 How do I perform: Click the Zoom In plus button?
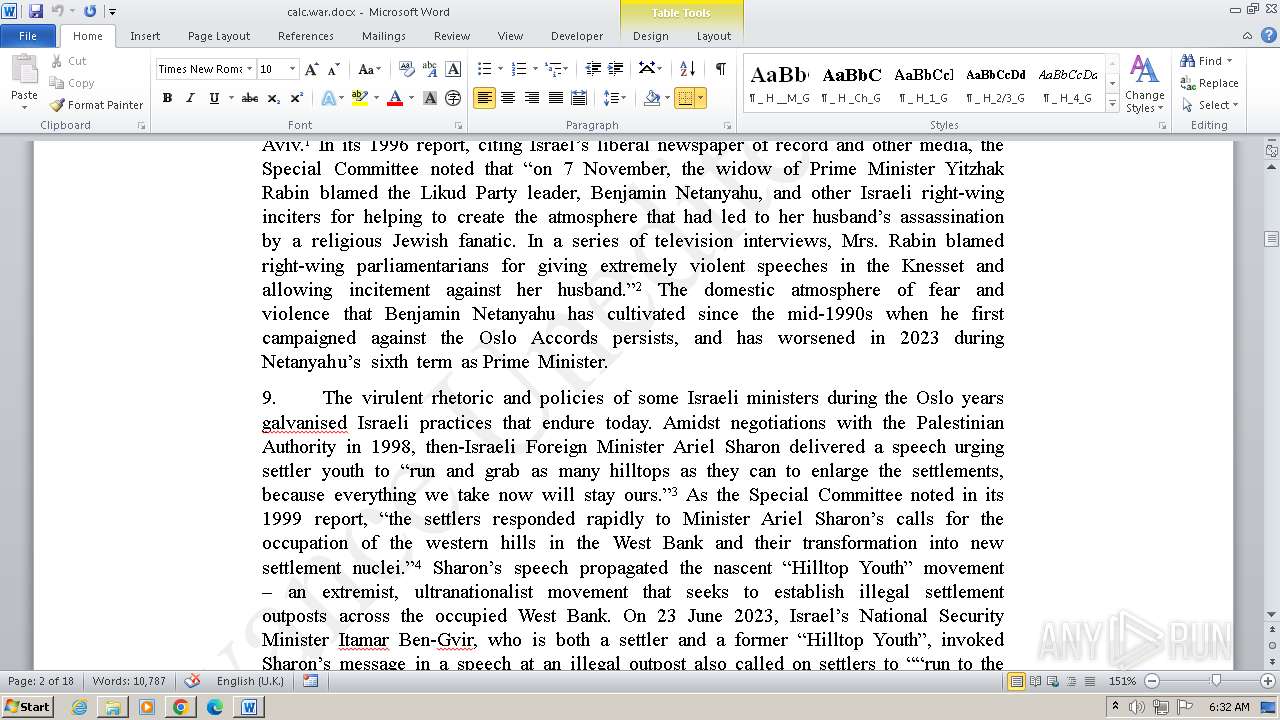point(1269,681)
